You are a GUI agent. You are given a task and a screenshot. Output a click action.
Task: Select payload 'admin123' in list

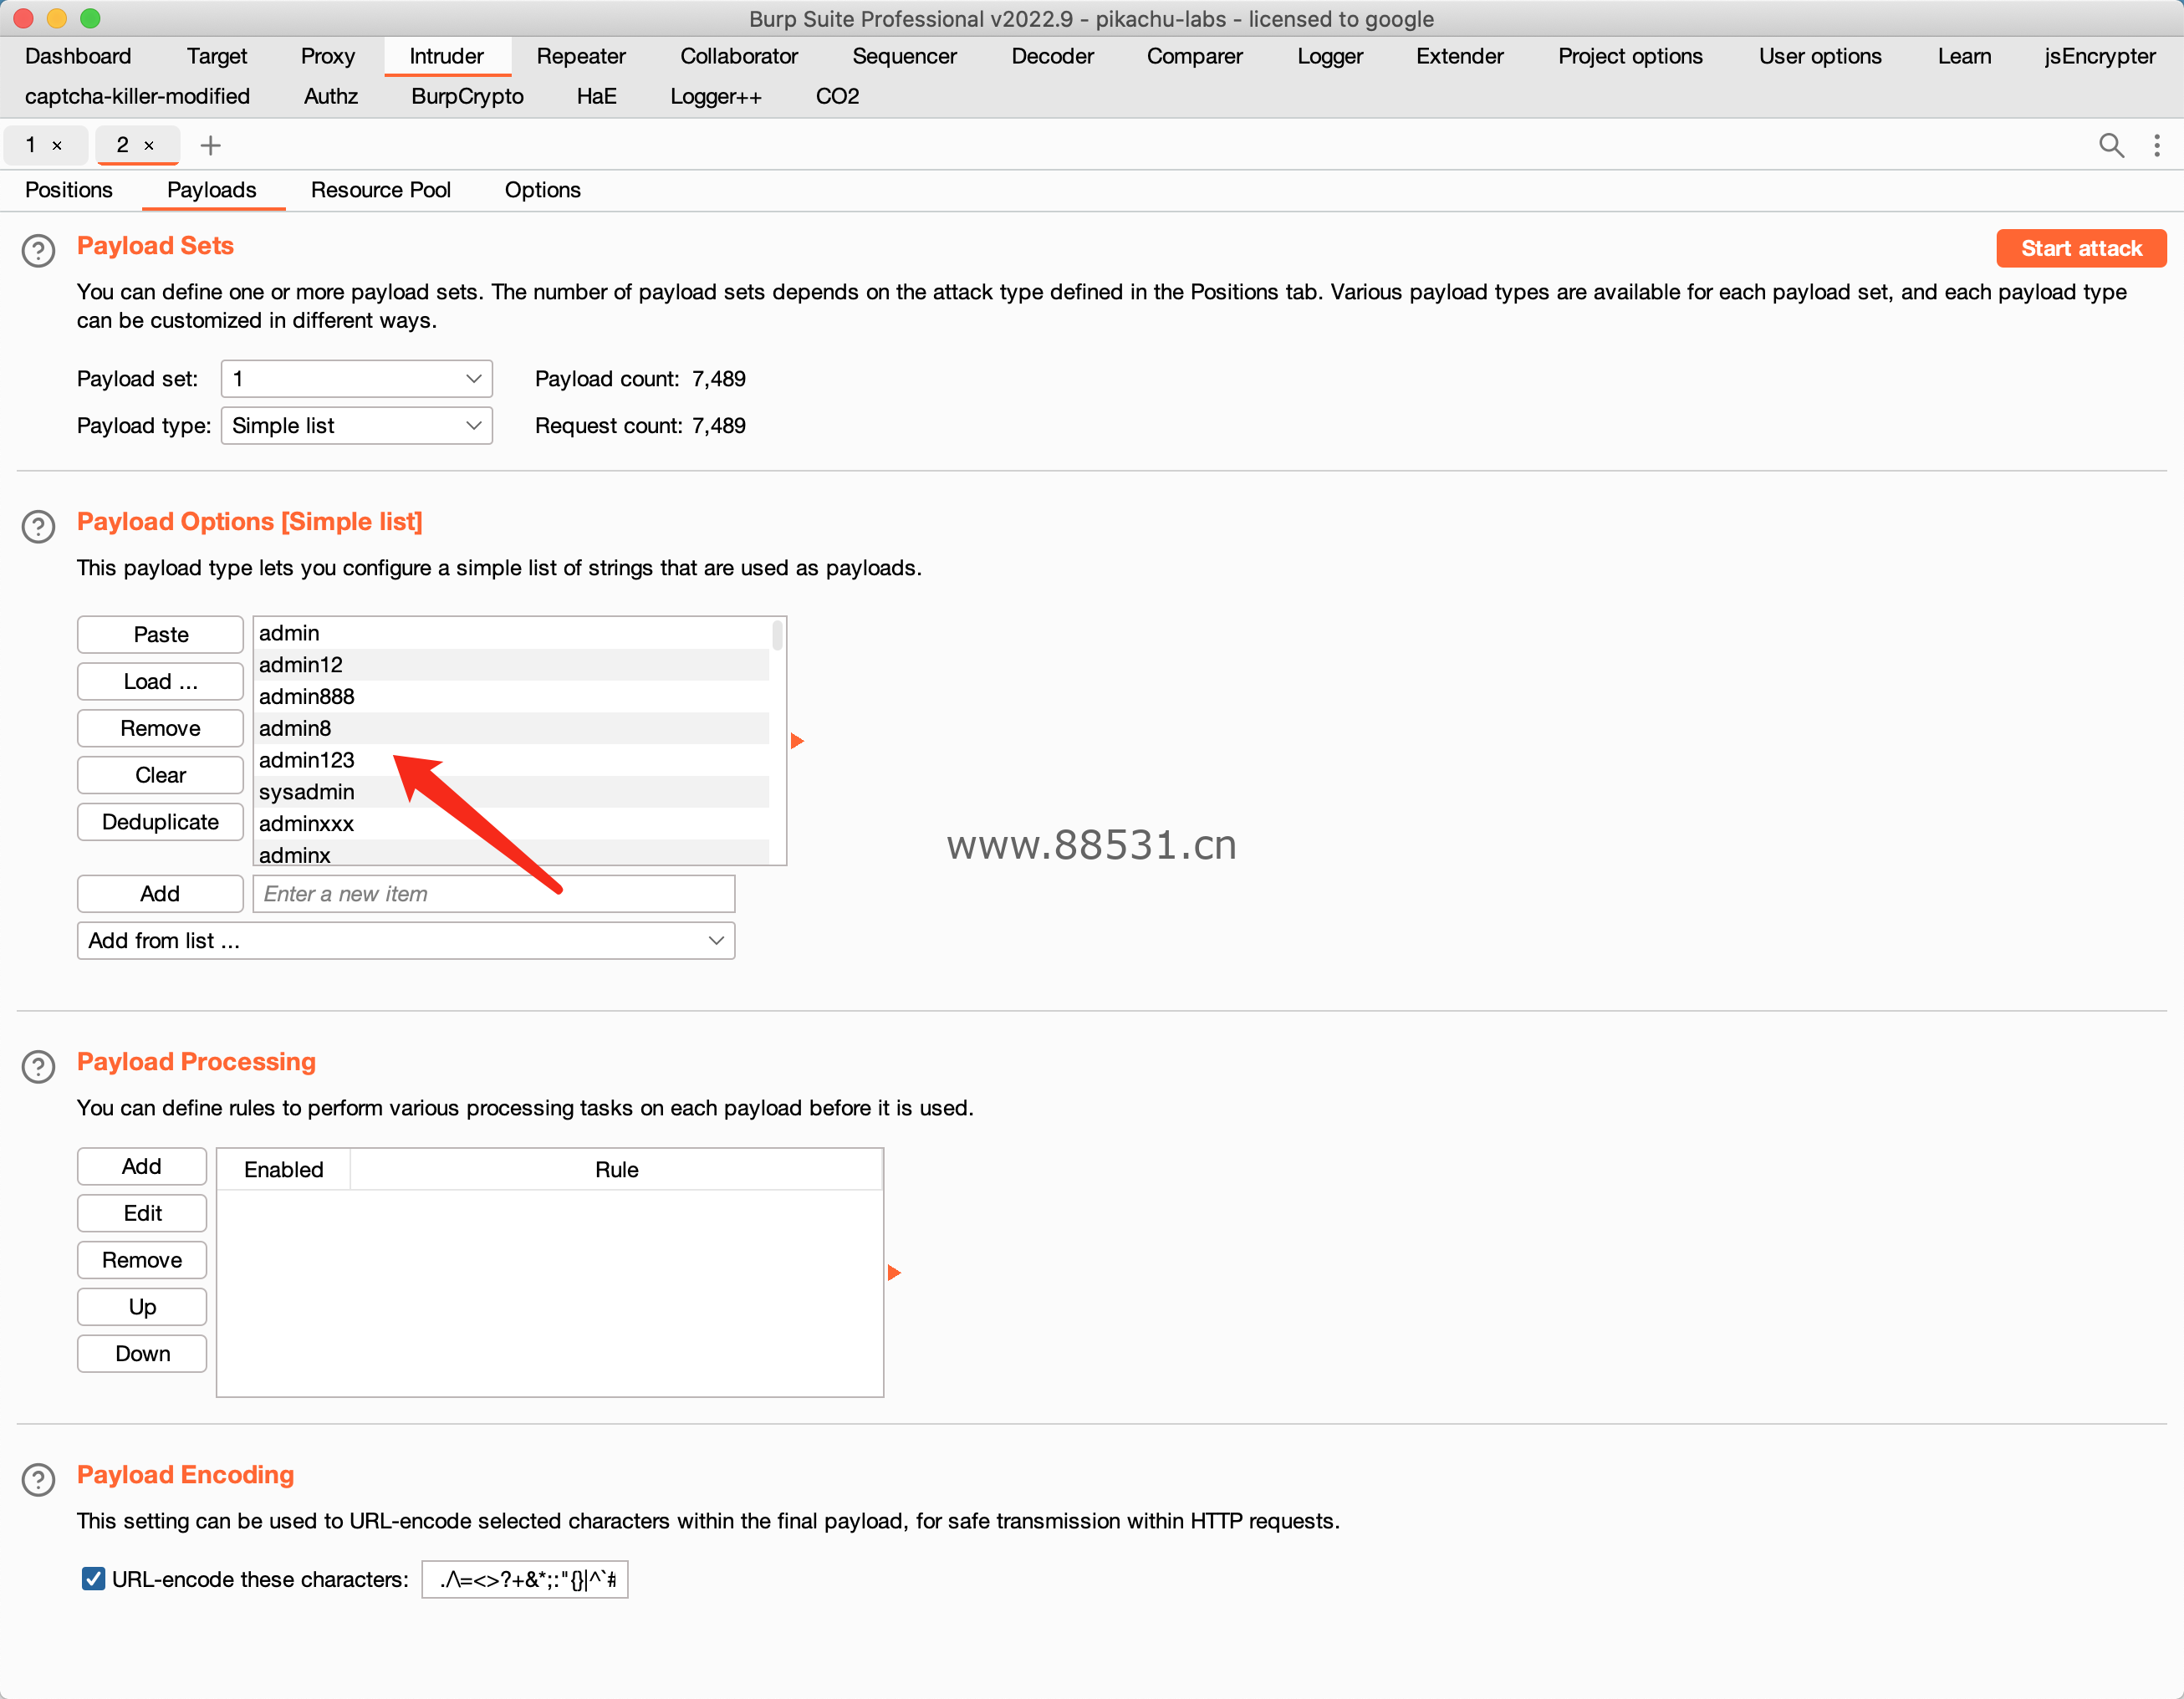coord(512,760)
